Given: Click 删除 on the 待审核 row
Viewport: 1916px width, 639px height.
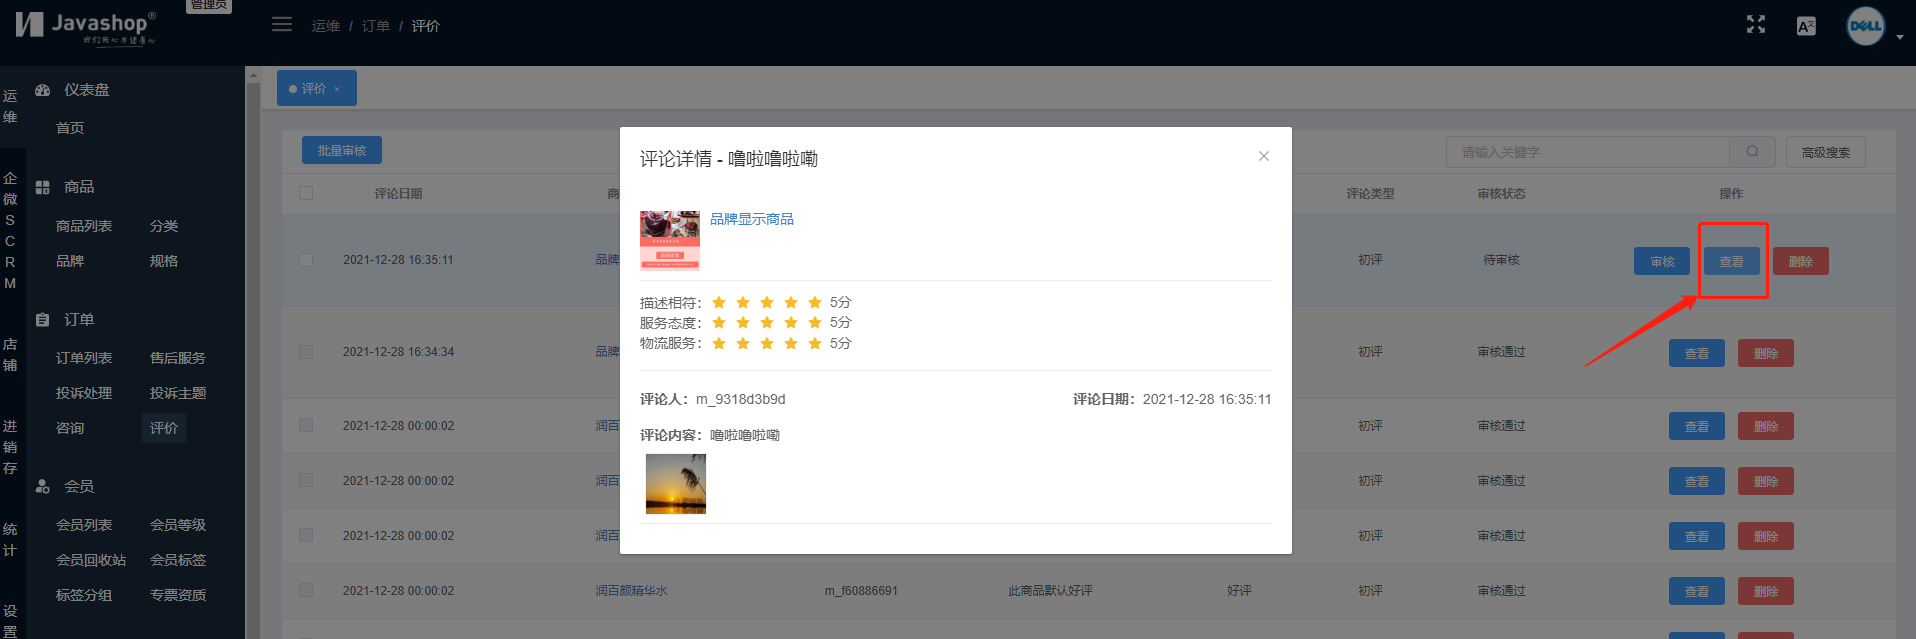Looking at the screenshot, I should click(1801, 261).
